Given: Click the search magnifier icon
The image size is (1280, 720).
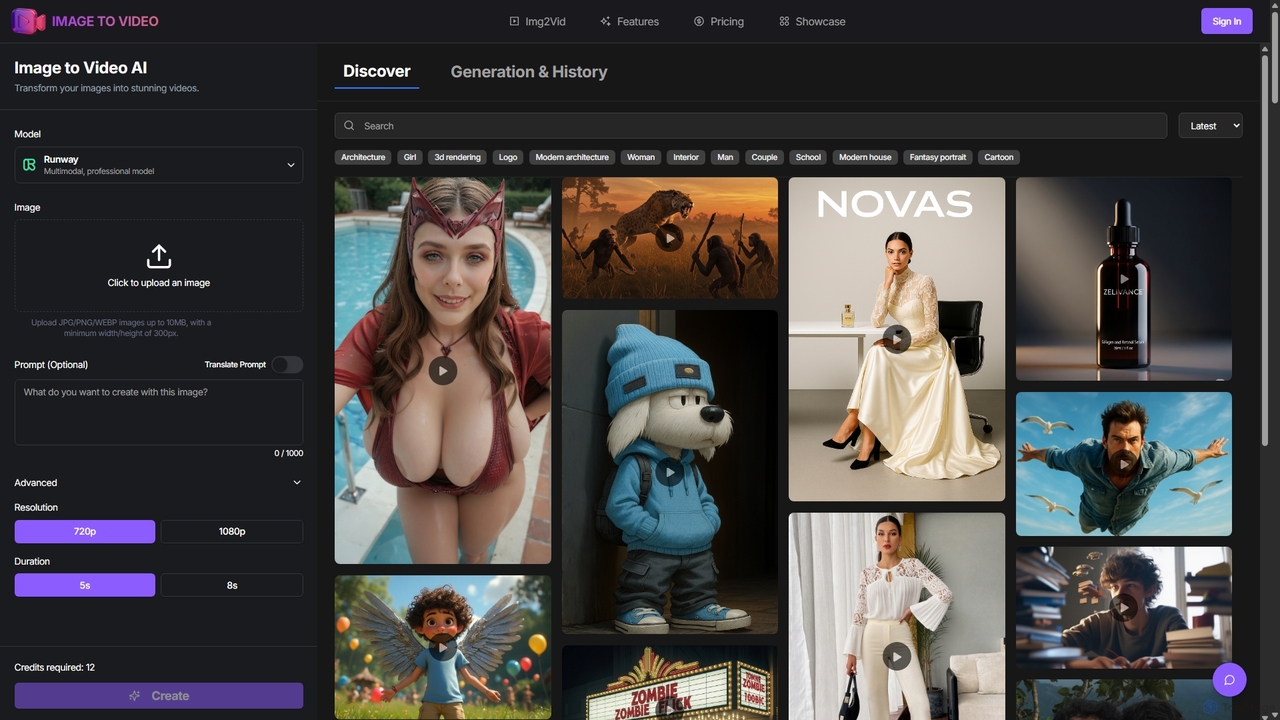Looking at the screenshot, I should tap(349, 126).
